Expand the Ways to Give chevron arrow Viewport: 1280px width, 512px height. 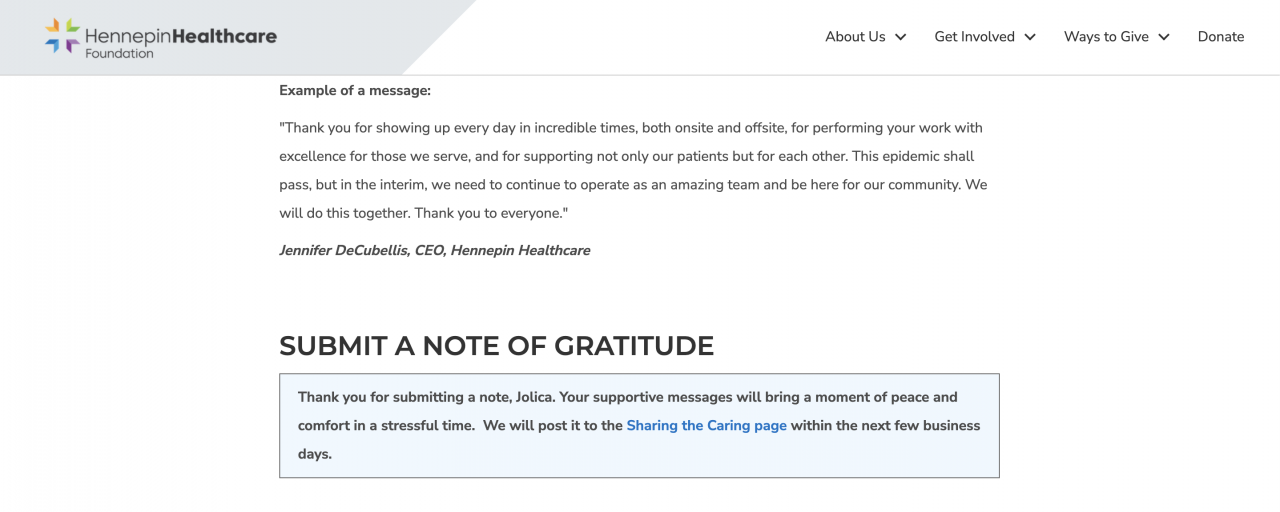point(1164,37)
